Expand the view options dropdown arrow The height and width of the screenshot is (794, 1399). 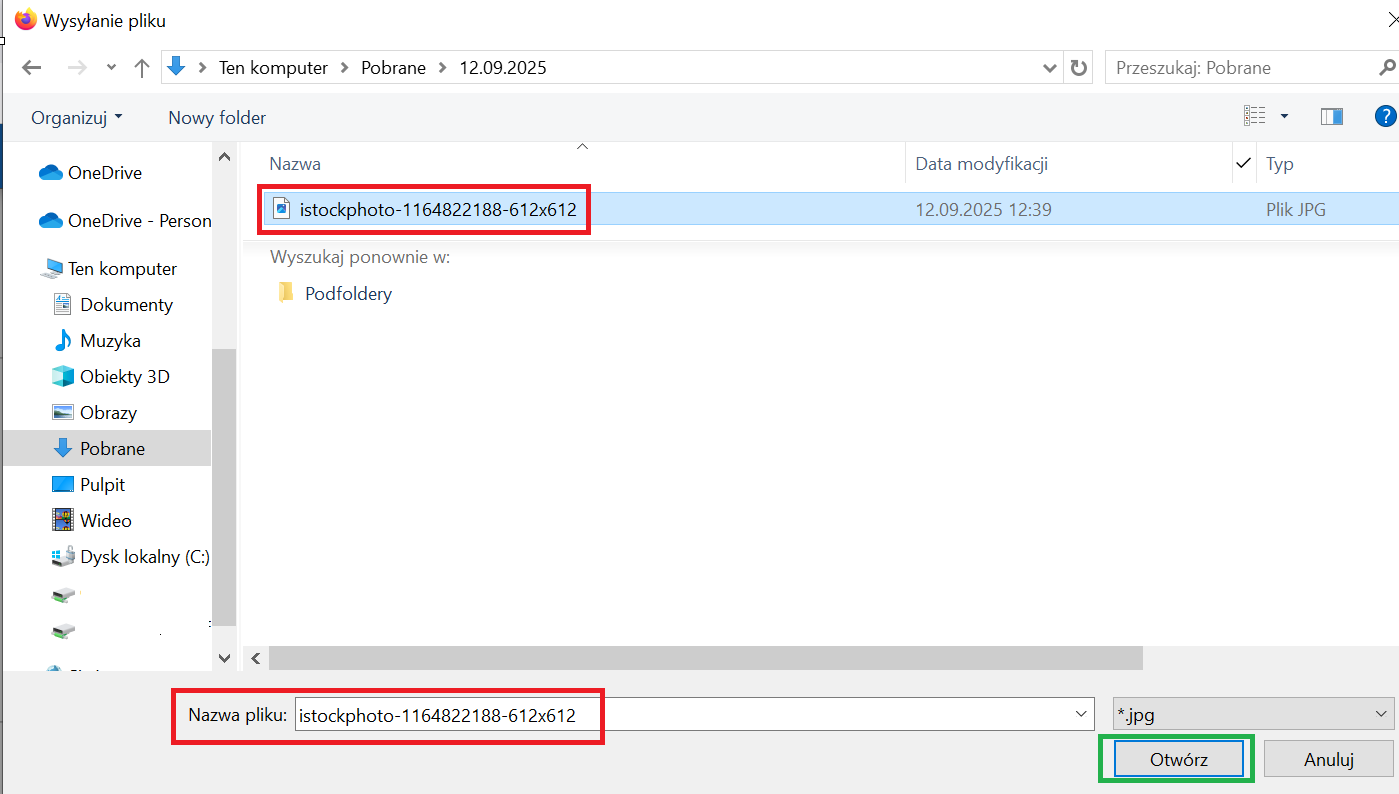click(1284, 117)
